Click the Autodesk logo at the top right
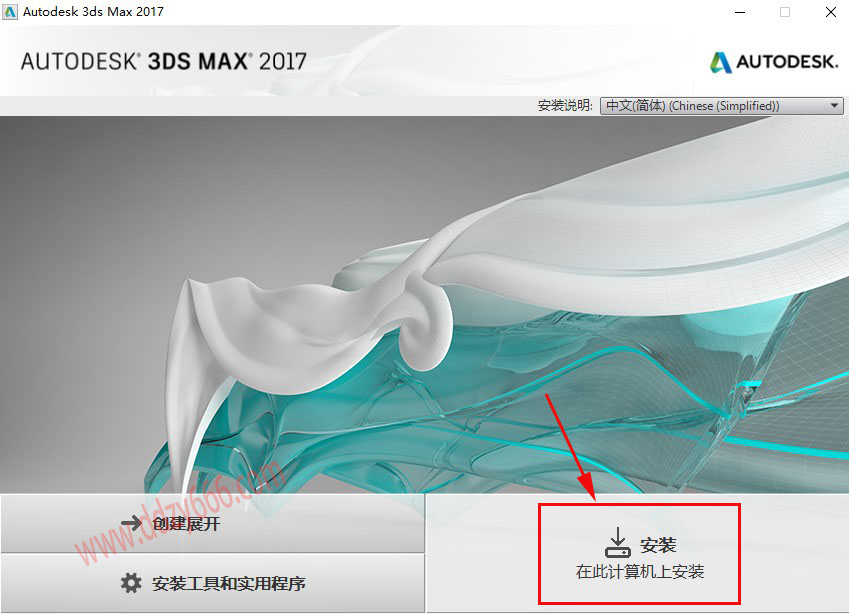This screenshot has width=849, height=614. [774, 62]
